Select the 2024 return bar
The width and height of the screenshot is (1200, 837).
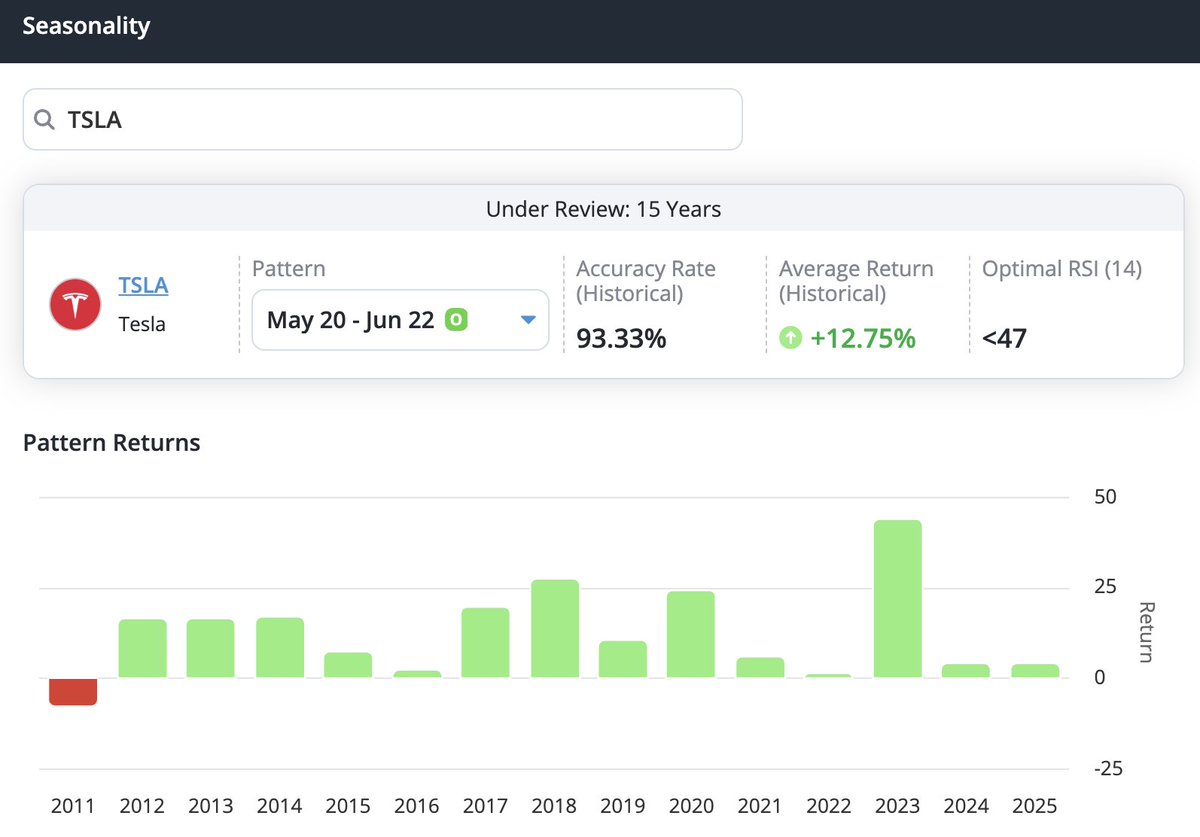966,671
